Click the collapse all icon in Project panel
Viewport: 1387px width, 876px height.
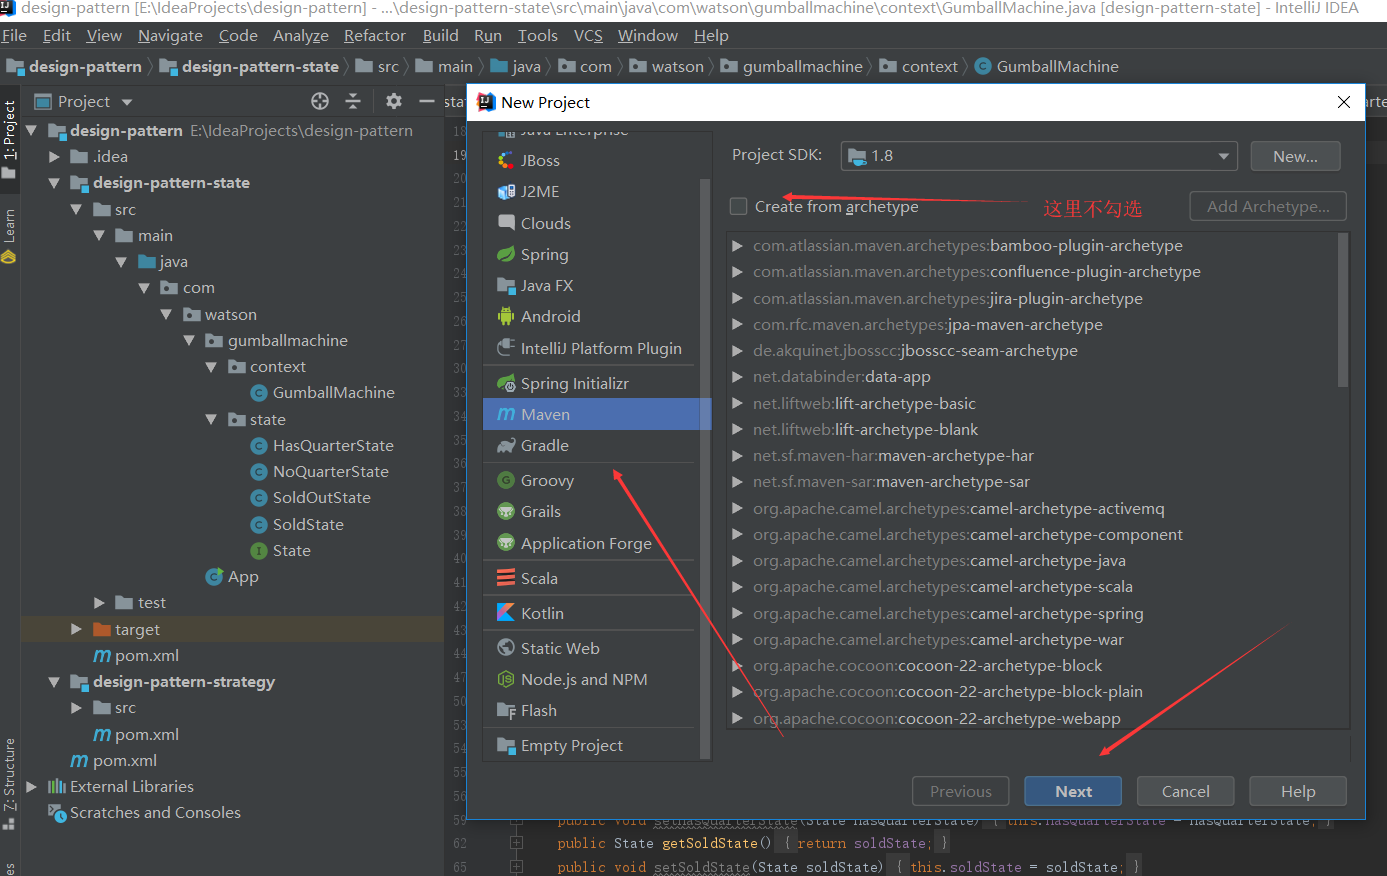pos(353,101)
